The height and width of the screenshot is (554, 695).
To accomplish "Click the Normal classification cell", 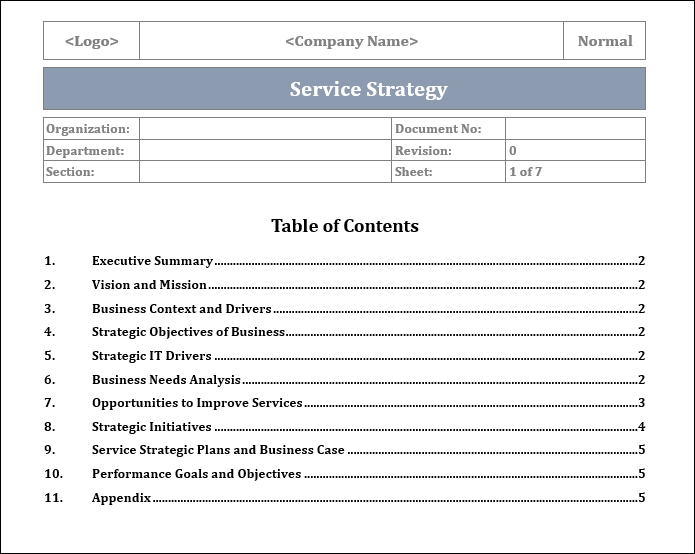I will 605,42.
